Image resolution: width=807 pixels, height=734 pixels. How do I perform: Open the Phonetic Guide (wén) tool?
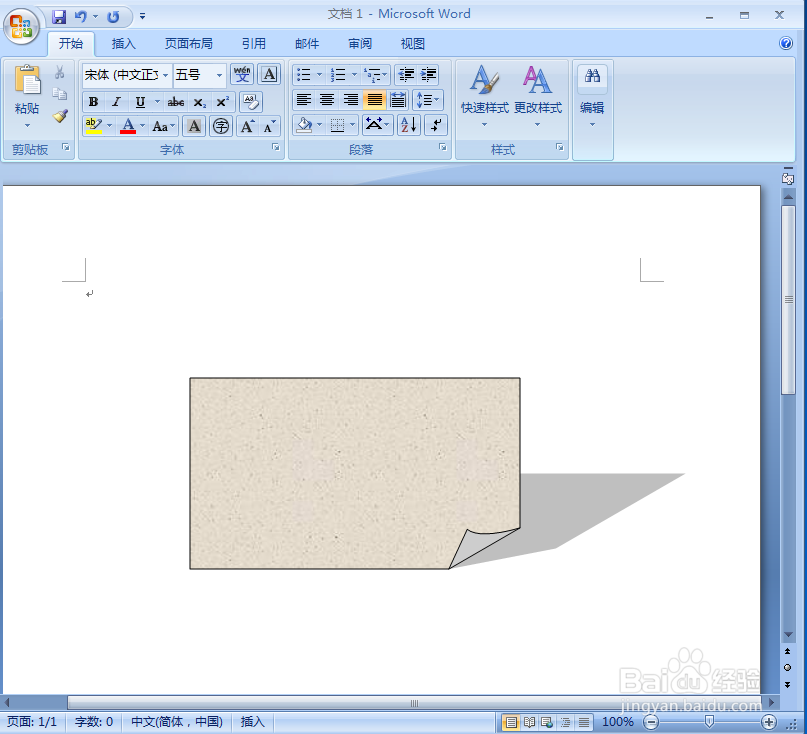(x=242, y=75)
